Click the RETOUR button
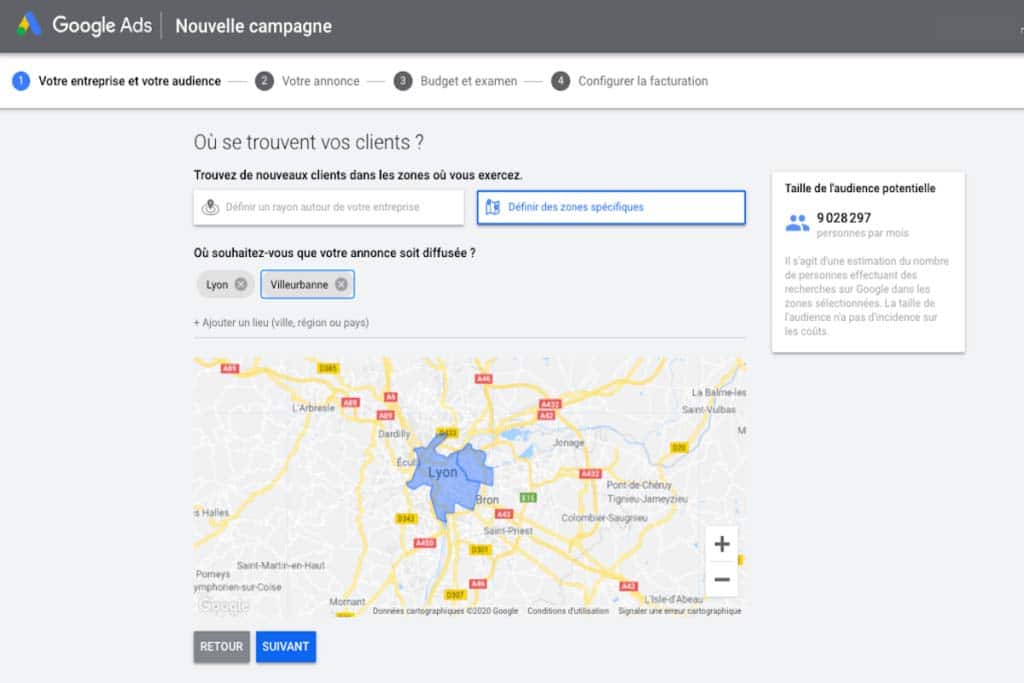 221,646
